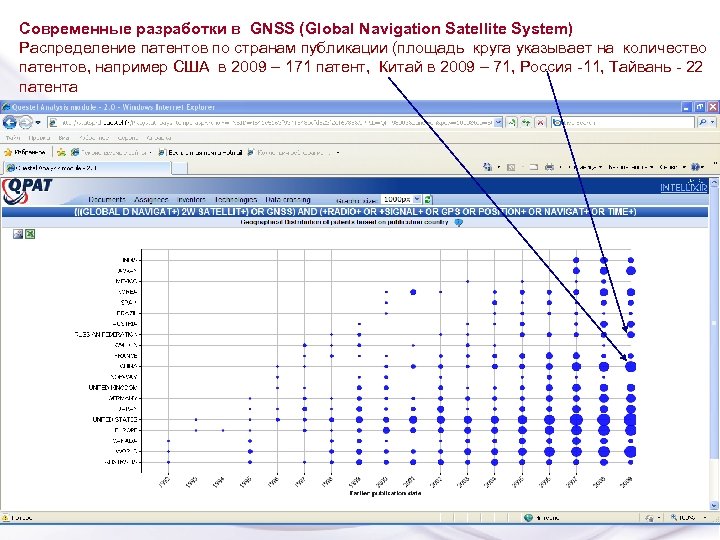Open the third item in the browser menu bar

[x=64, y=138]
